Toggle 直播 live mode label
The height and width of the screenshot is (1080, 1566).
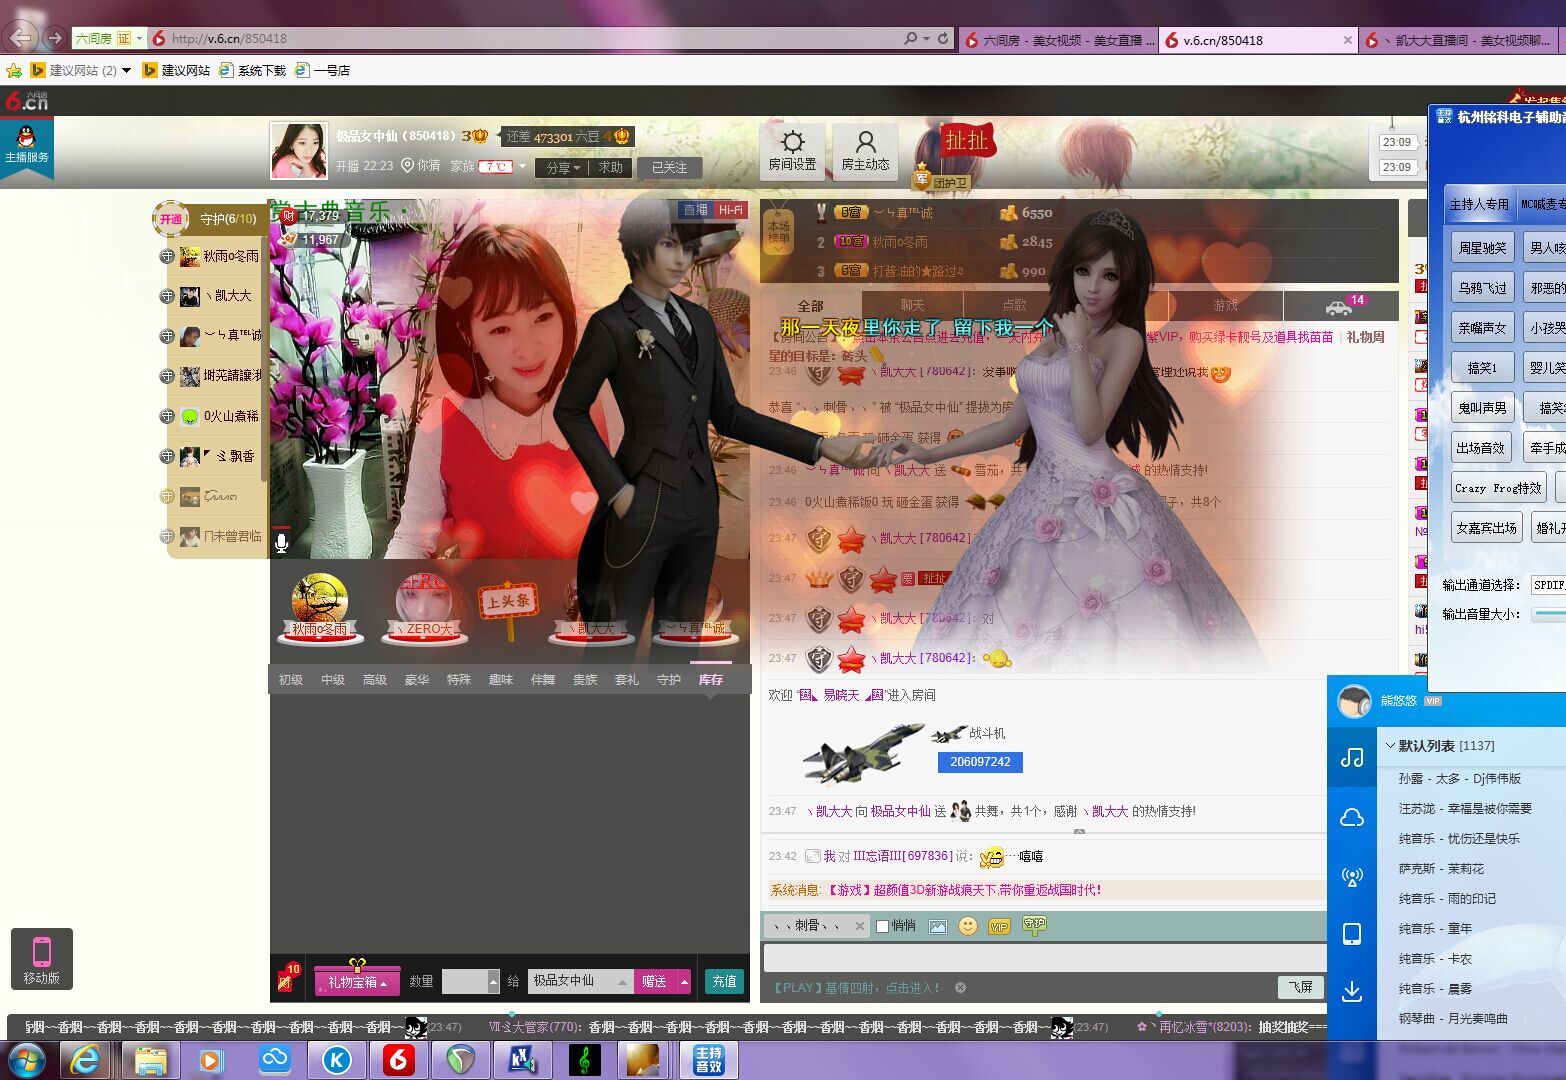coord(695,210)
